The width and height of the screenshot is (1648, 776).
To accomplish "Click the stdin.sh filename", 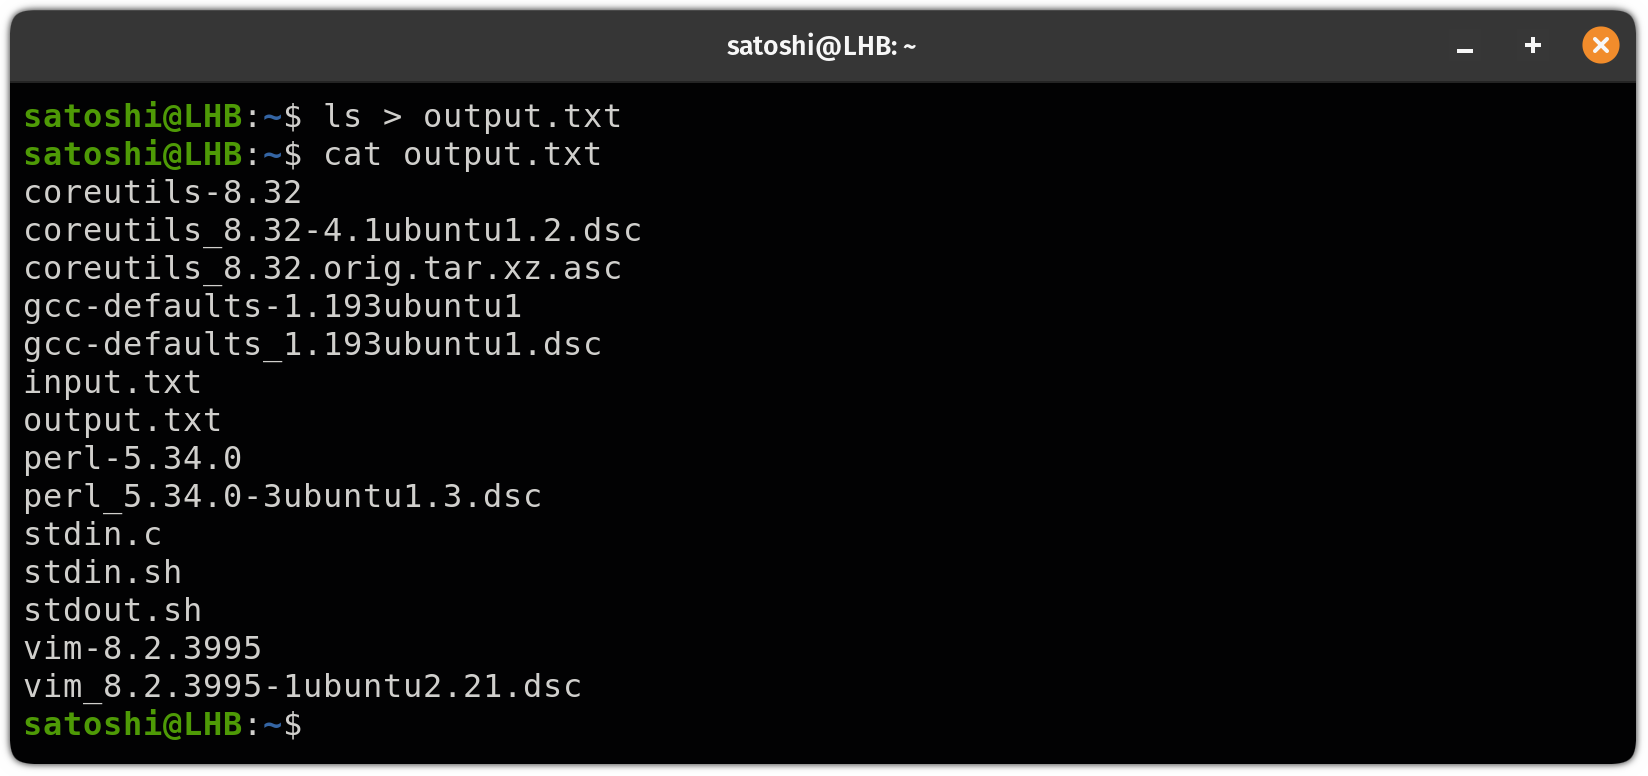I will (x=102, y=572).
